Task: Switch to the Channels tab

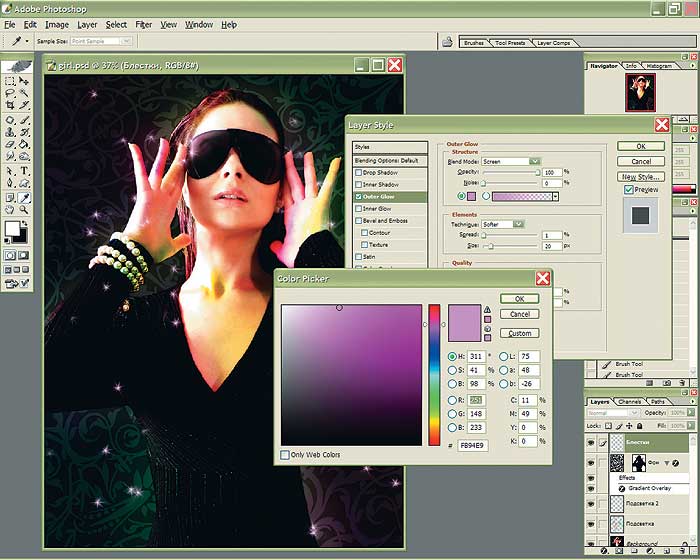Action: (629, 402)
